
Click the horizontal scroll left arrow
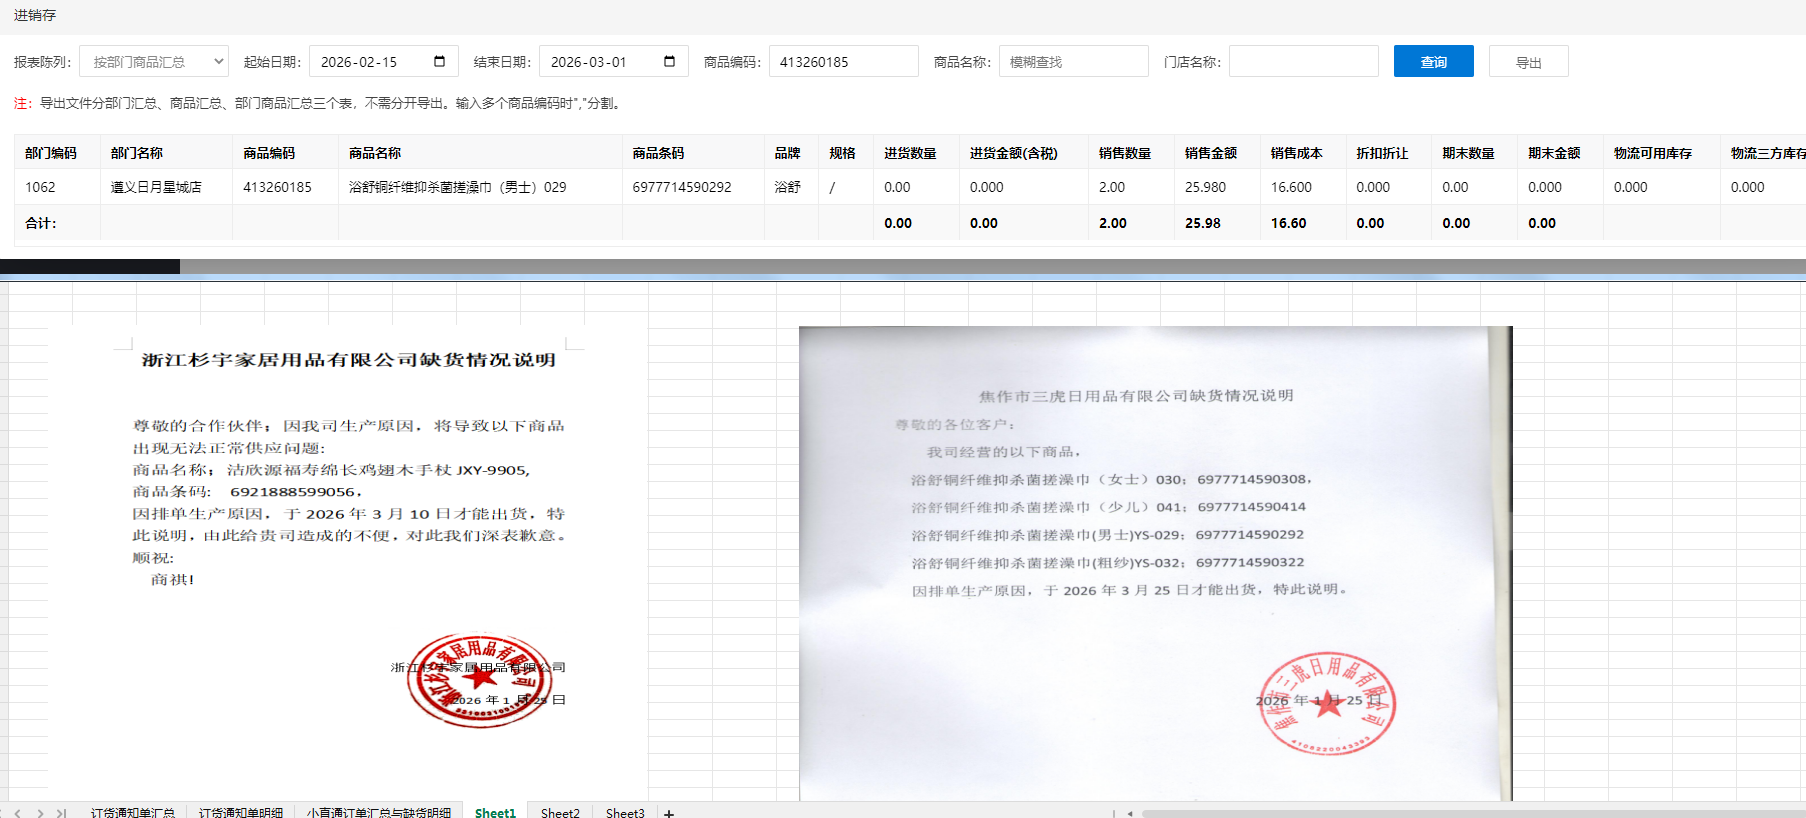1130,813
